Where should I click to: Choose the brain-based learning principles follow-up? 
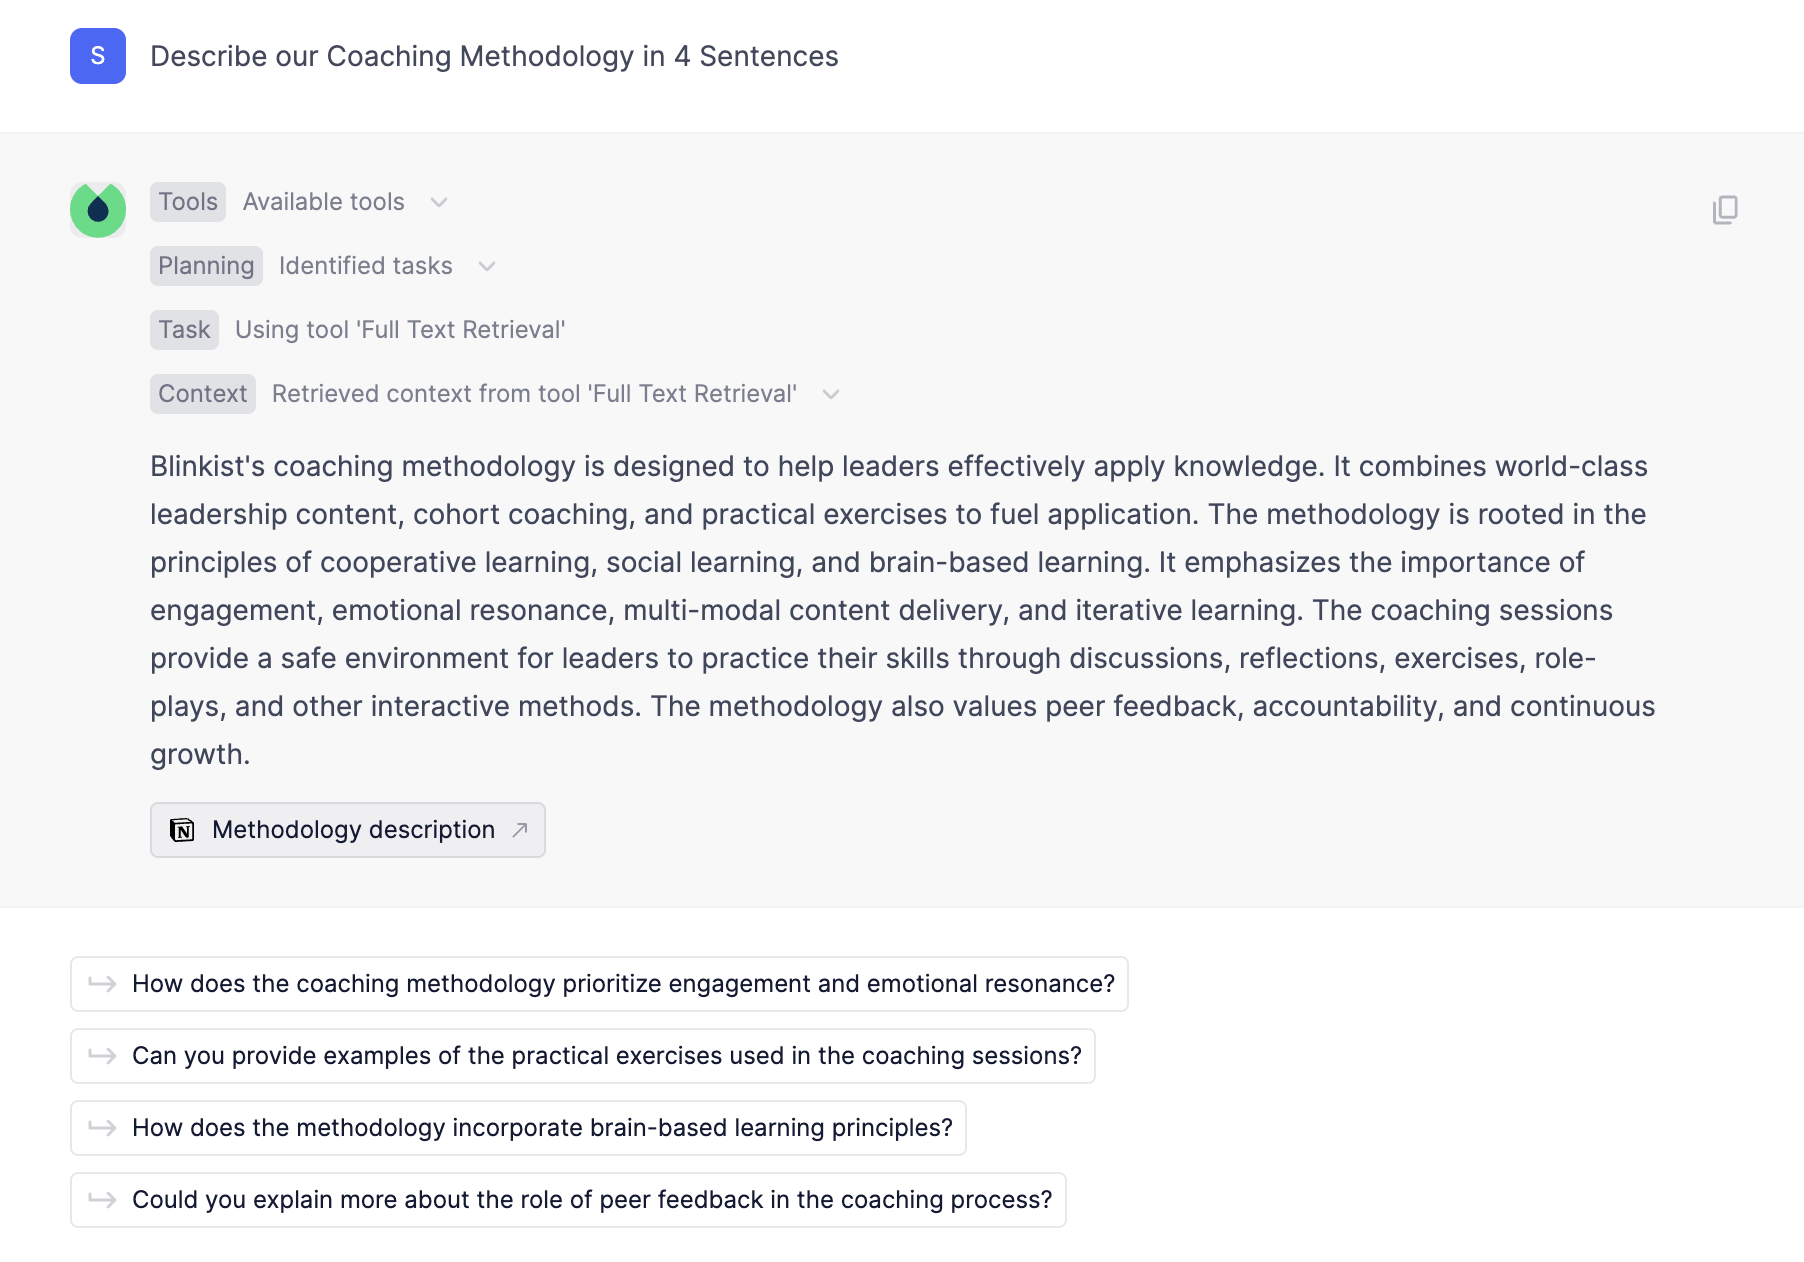pyautogui.click(x=542, y=1128)
